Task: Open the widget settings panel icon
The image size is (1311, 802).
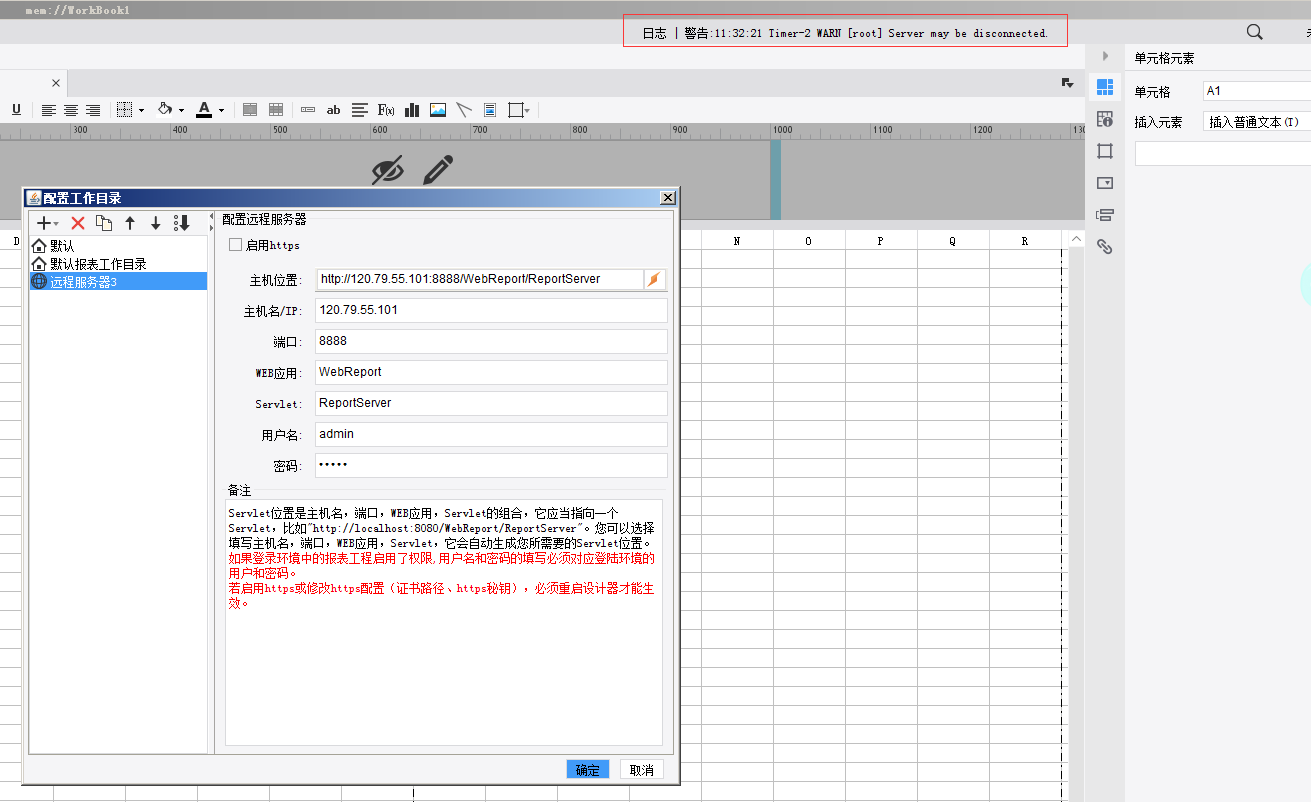Action: point(1105,183)
